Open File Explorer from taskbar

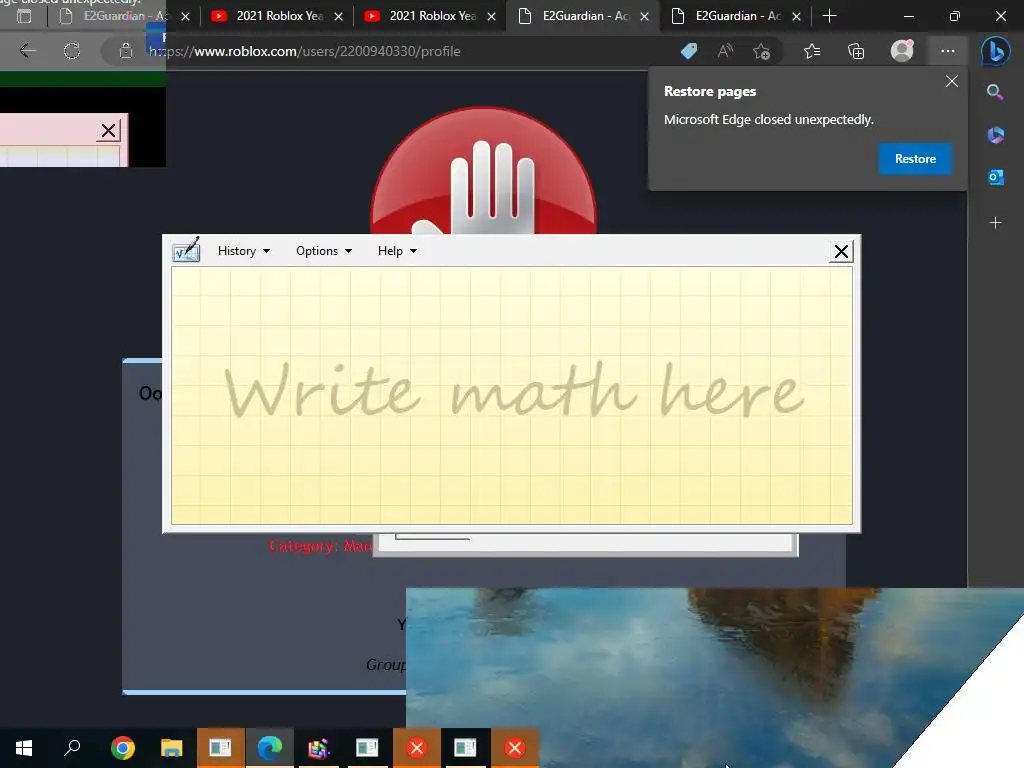coord(171,747)
